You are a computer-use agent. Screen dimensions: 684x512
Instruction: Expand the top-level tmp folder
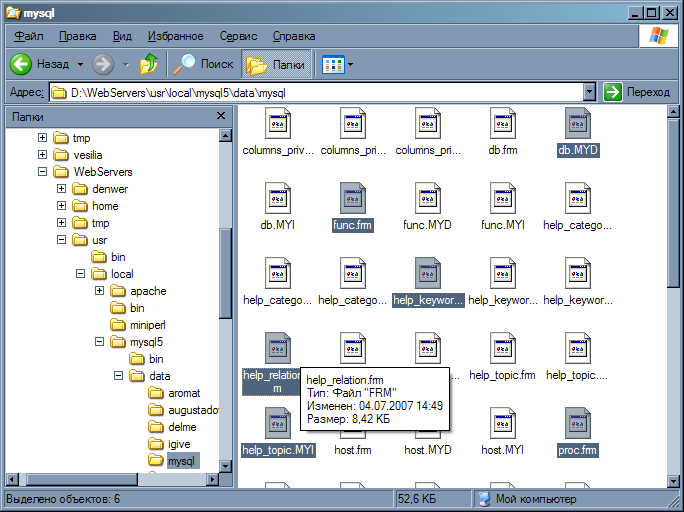tap(42, 138)
